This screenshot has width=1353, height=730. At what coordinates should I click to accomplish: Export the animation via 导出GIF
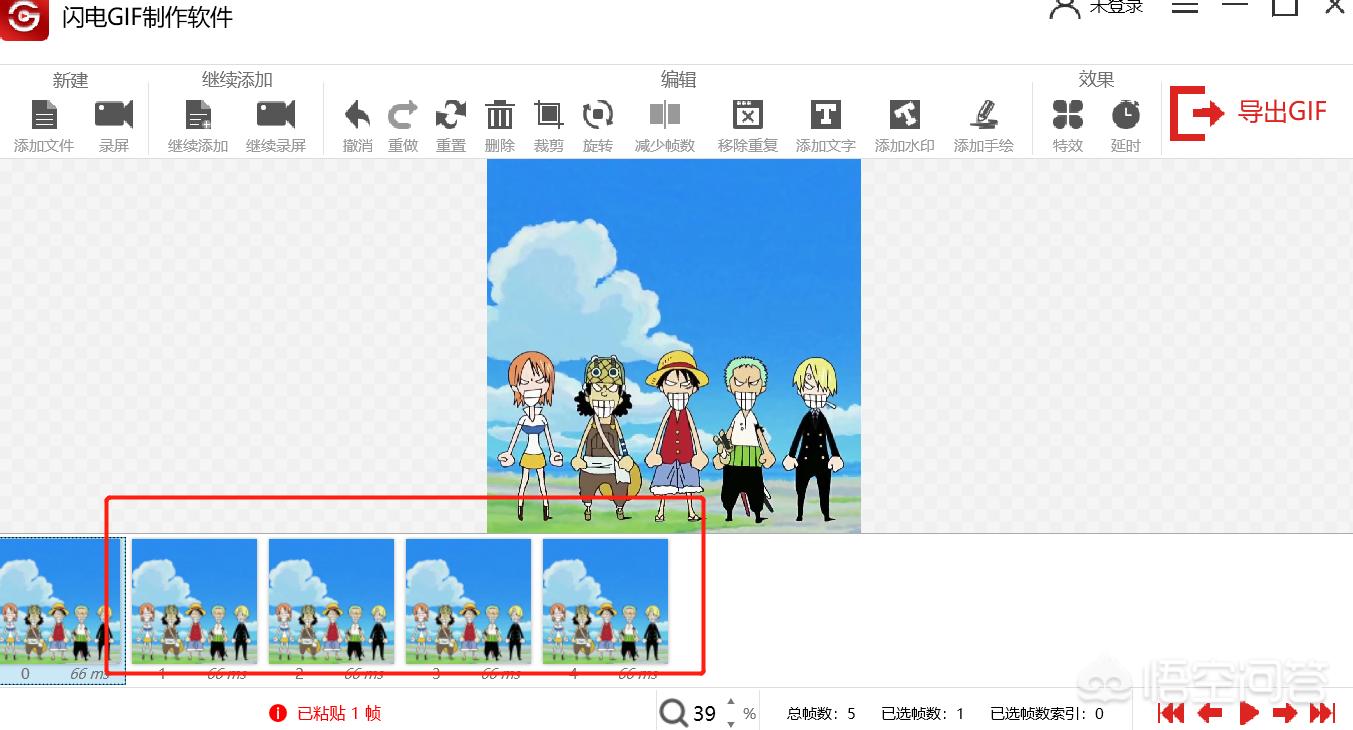(1249, 112)
